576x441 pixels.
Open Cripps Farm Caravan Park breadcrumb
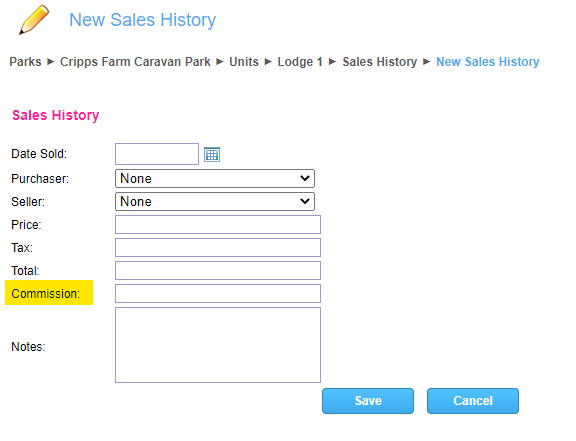coord(135,62)
